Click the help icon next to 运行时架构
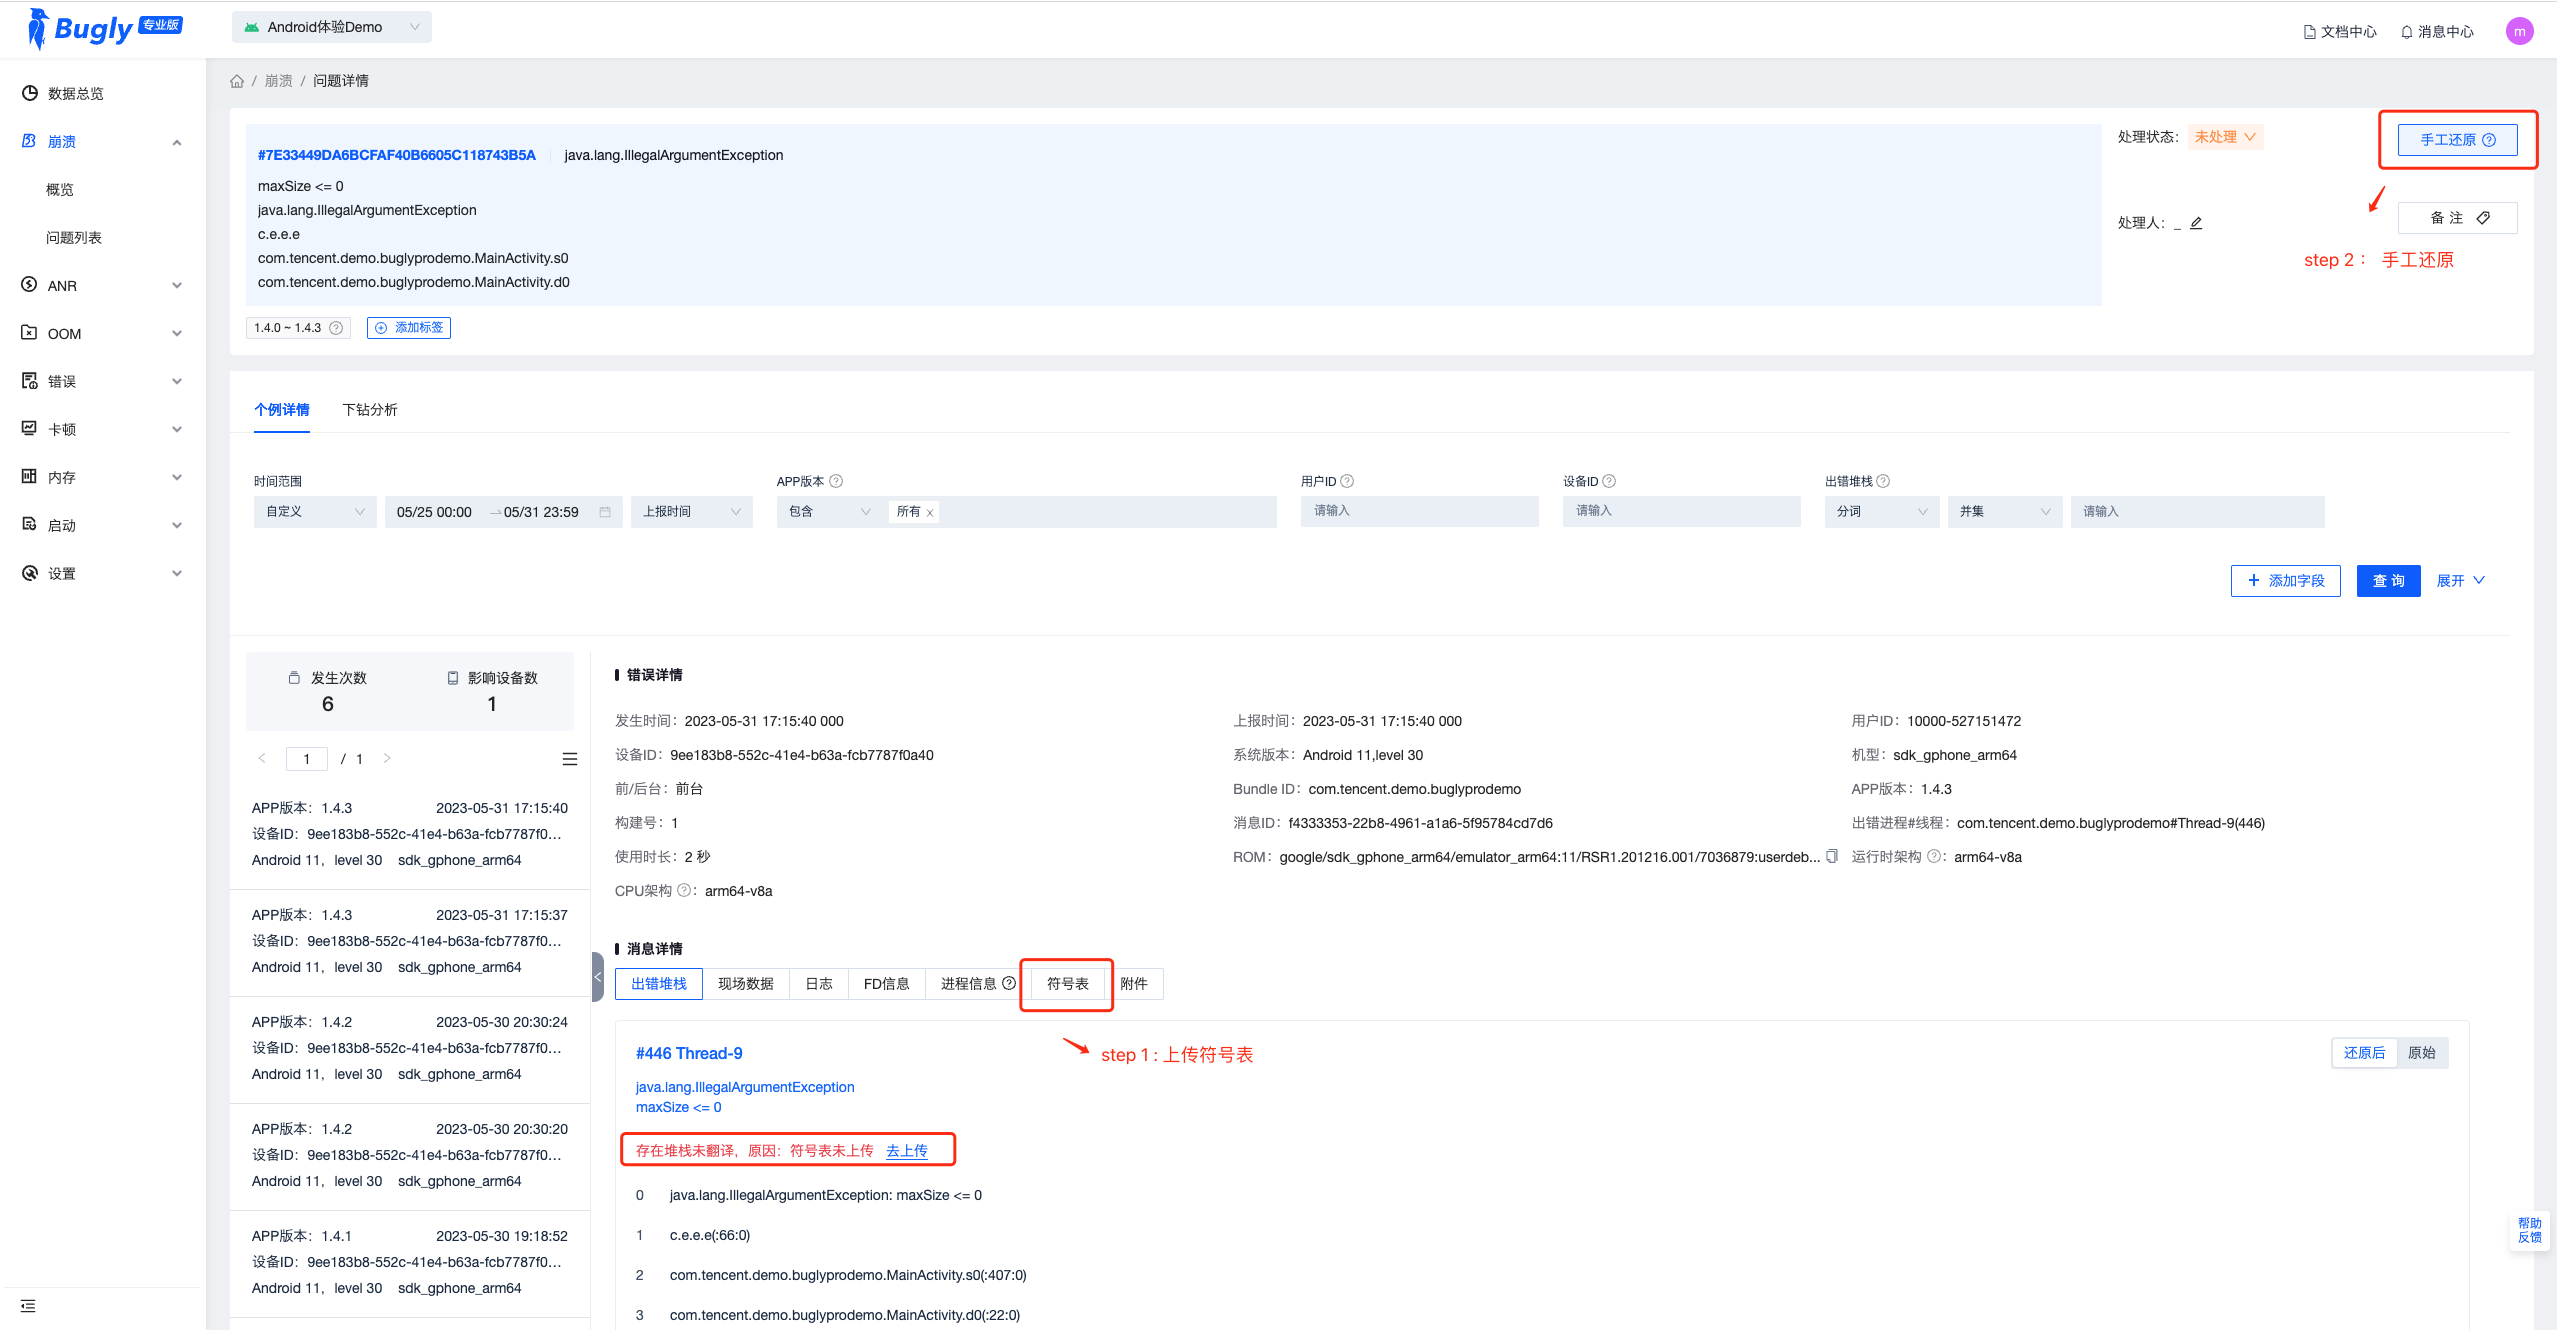Screen dimensions: 2557x1330 1934,857
